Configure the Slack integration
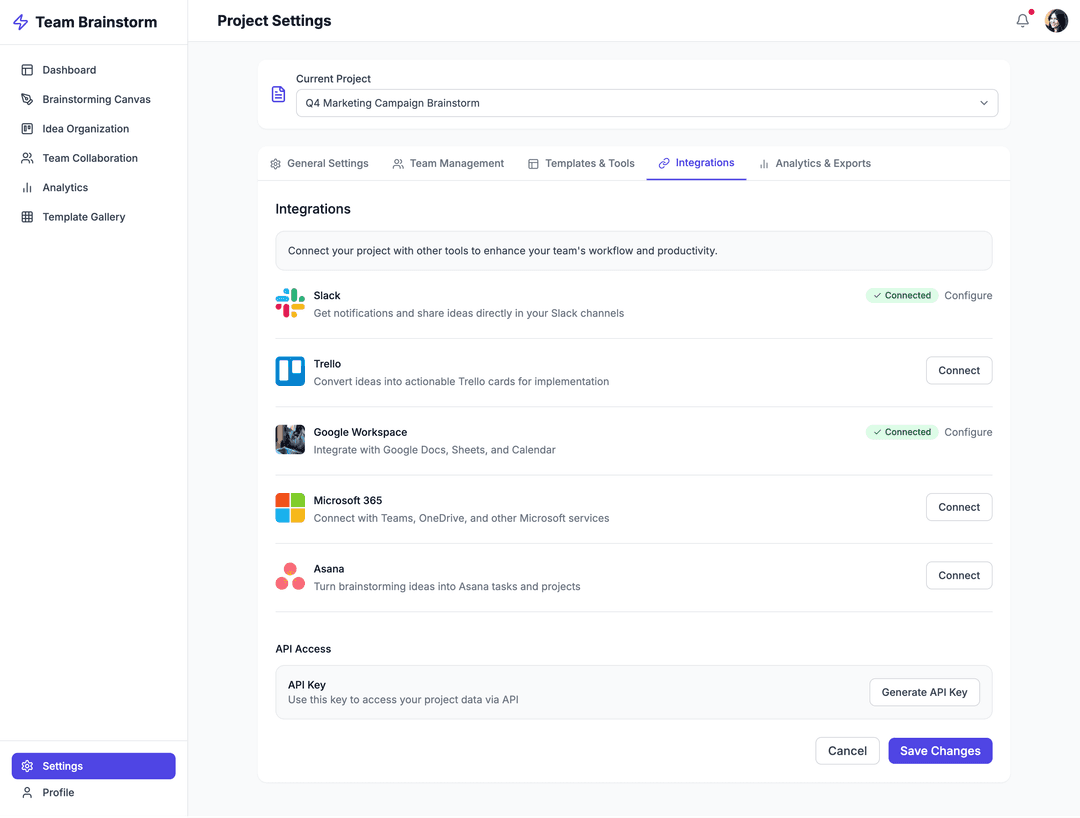1080x818 pixels. (x=968, y=296)
